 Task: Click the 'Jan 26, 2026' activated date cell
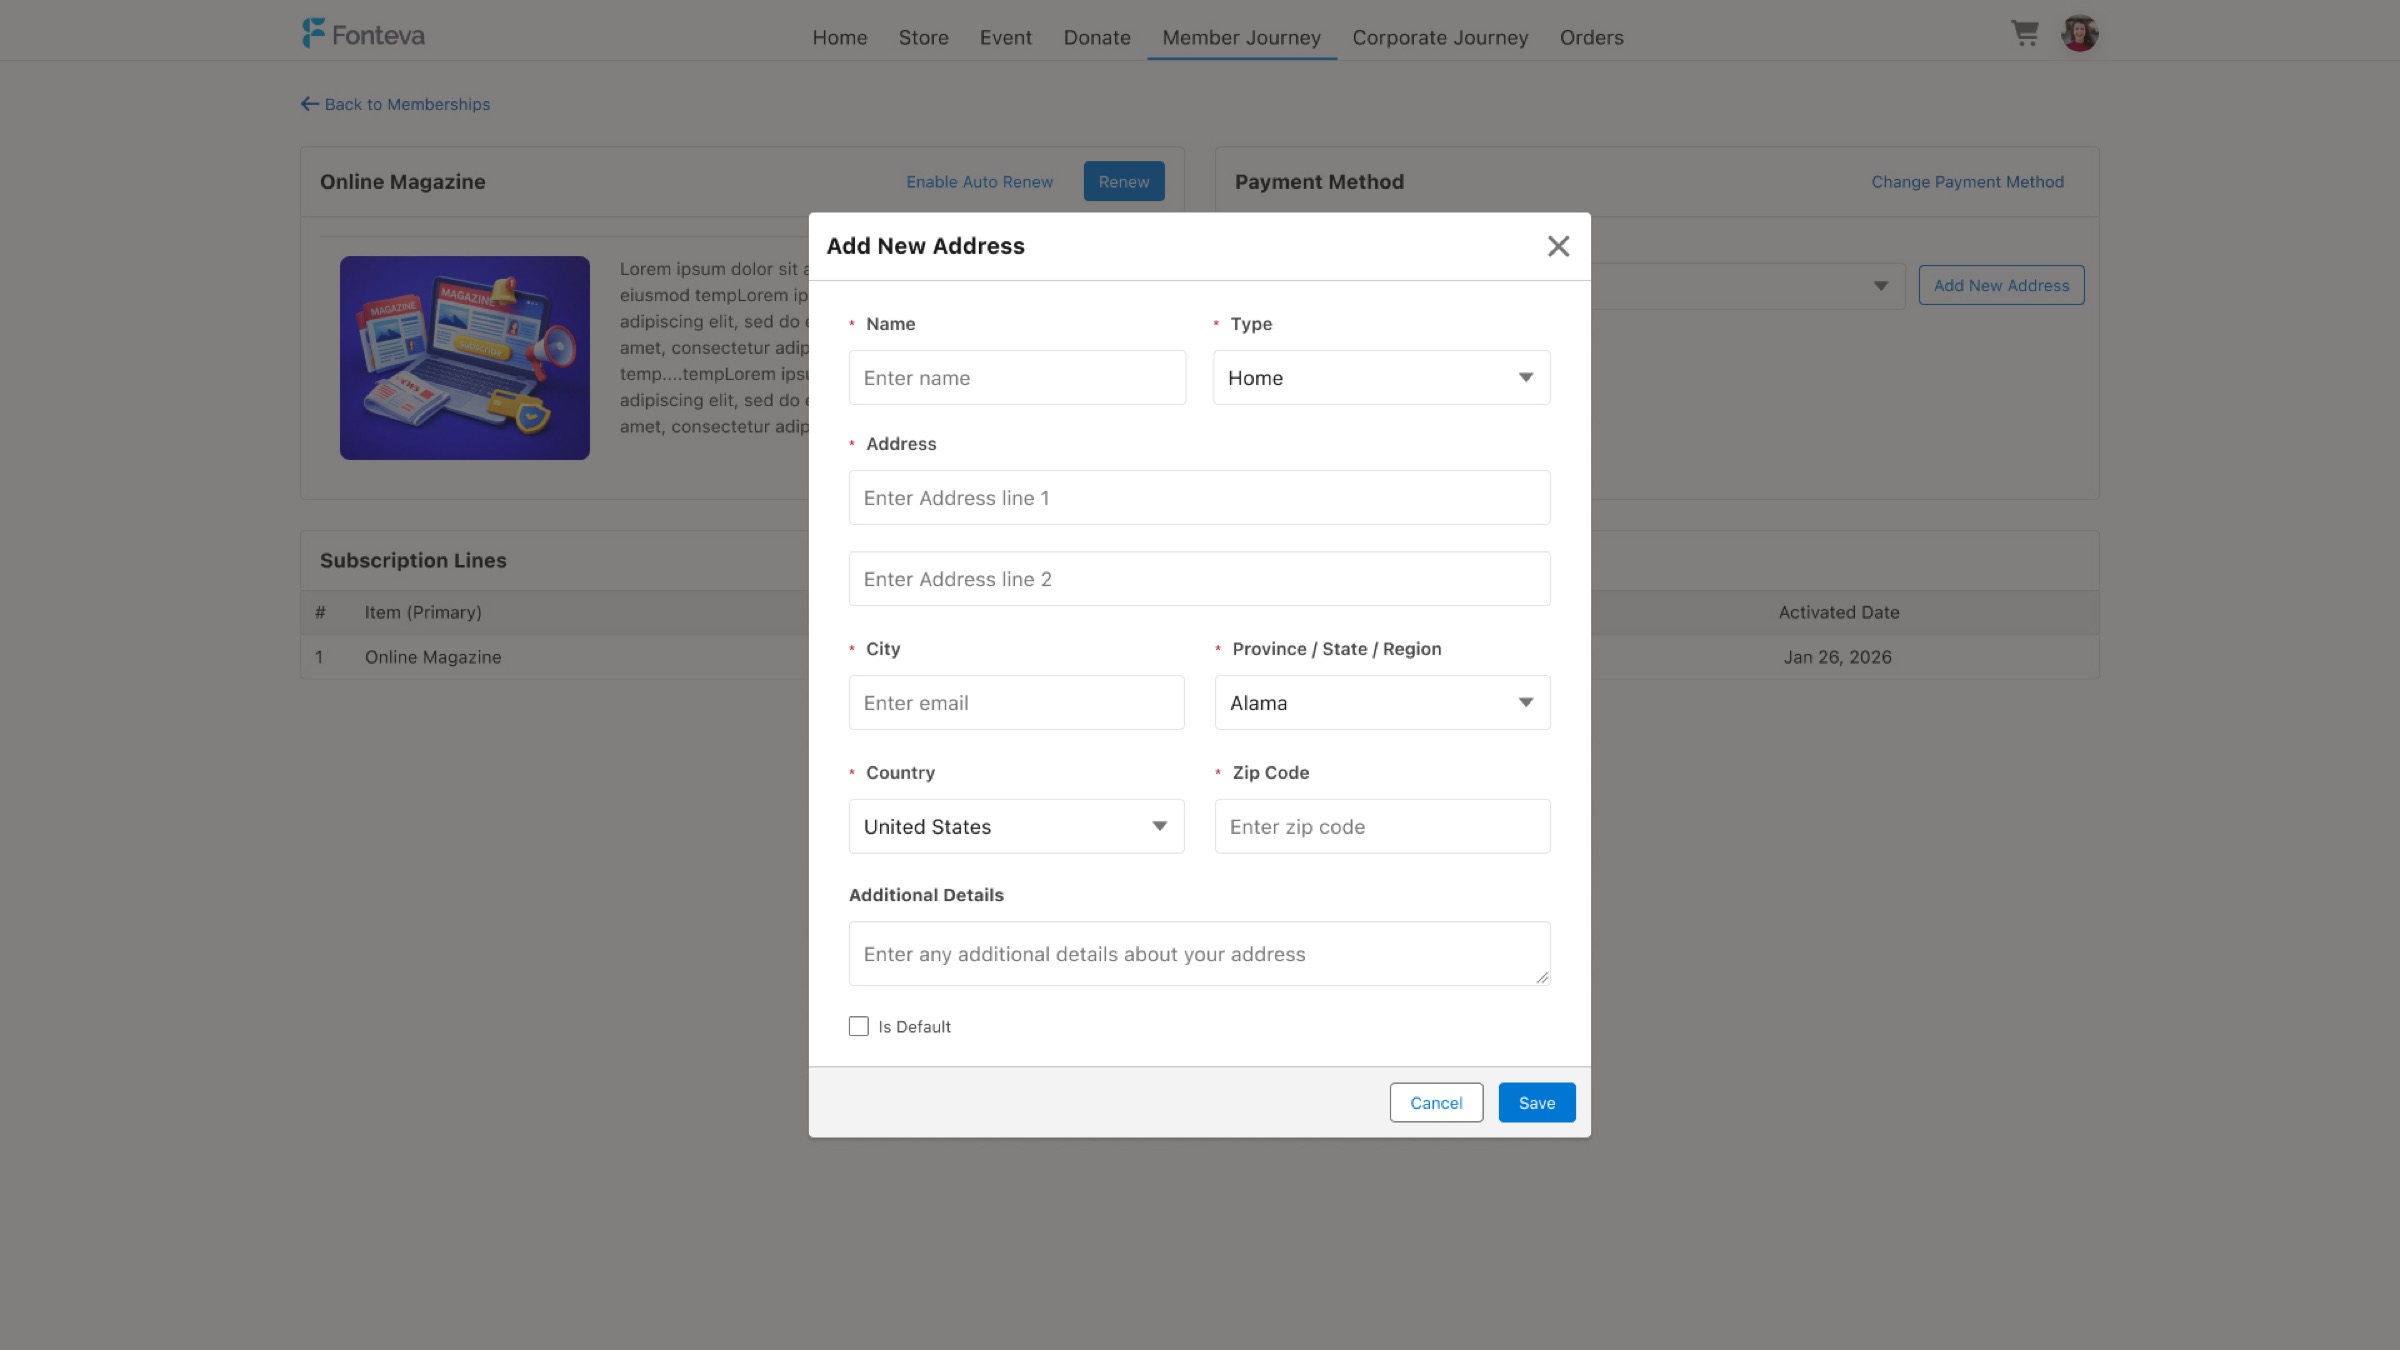coord(1837,657)
